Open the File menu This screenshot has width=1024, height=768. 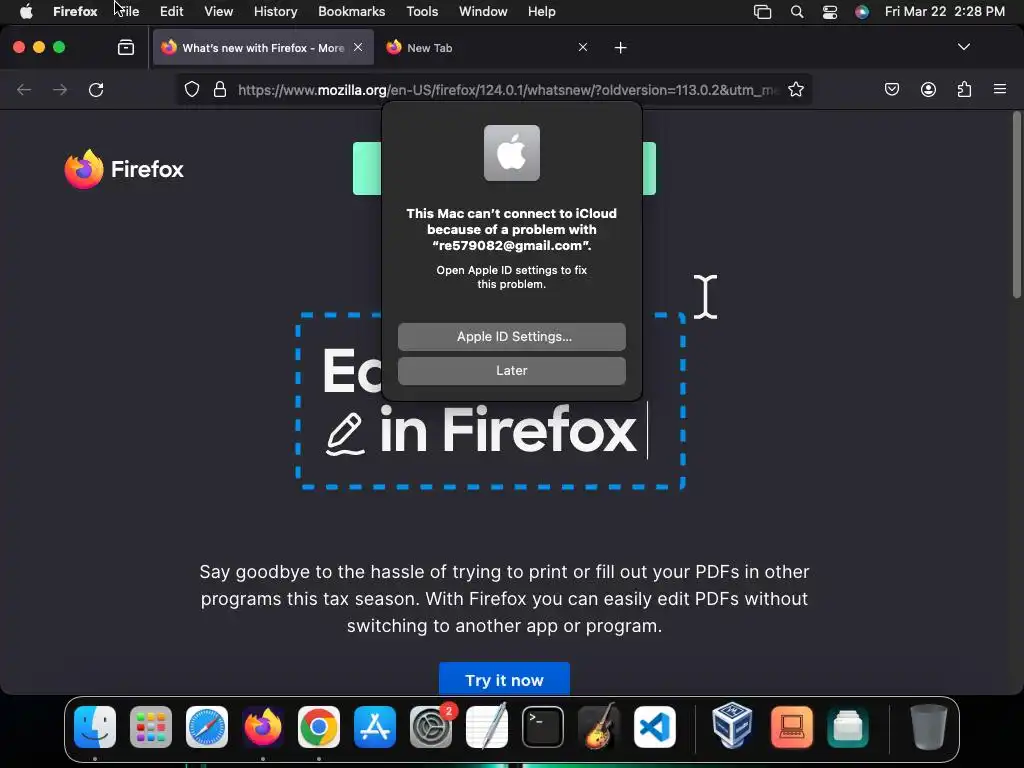coord(128,11)
